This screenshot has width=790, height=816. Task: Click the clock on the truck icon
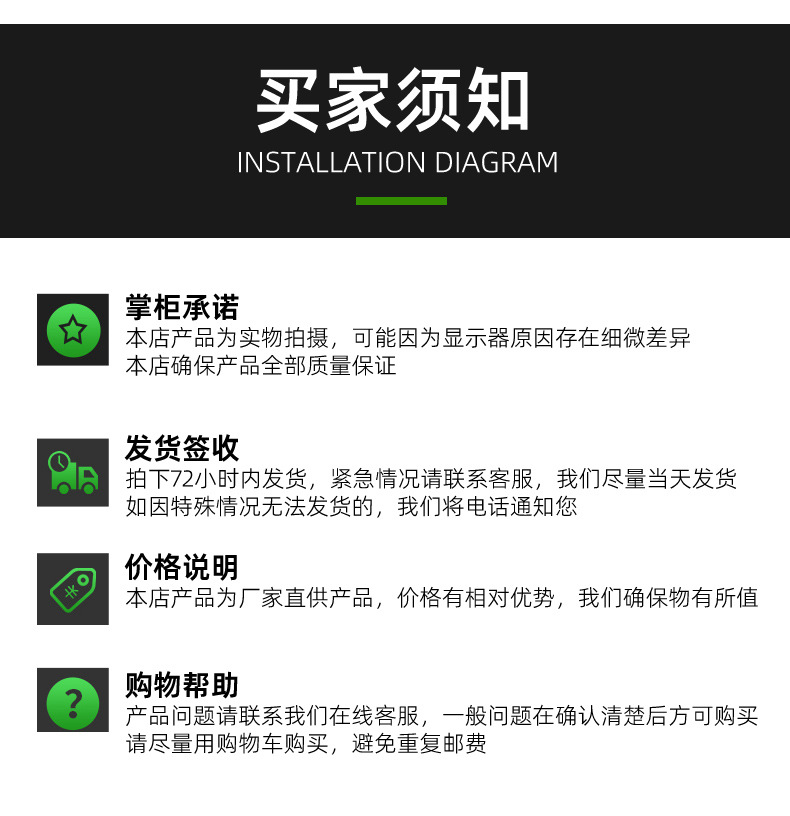click(59, 462)
